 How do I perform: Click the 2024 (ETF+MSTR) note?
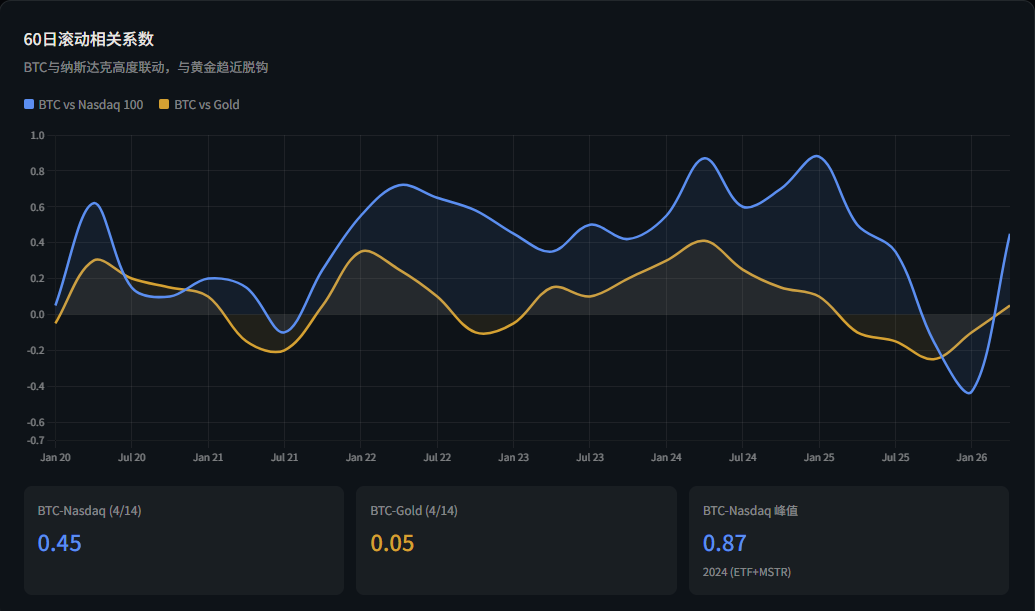(x=747, y=572)
